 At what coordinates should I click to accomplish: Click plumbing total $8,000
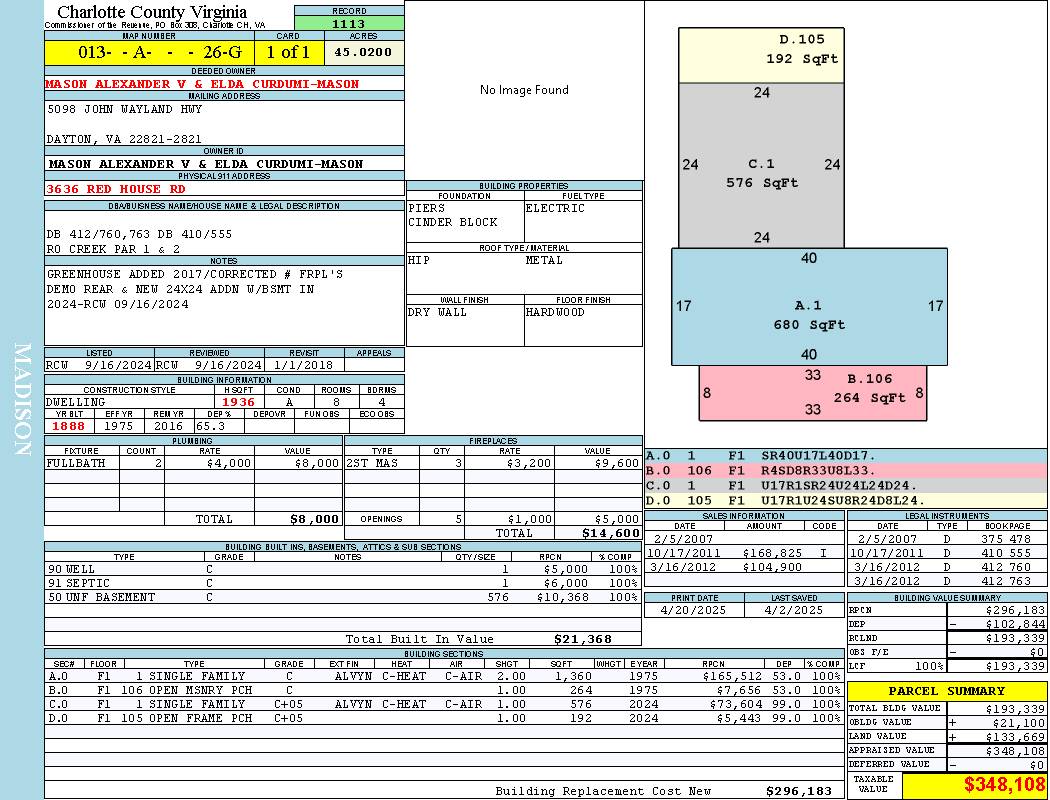tap(315, 519)
